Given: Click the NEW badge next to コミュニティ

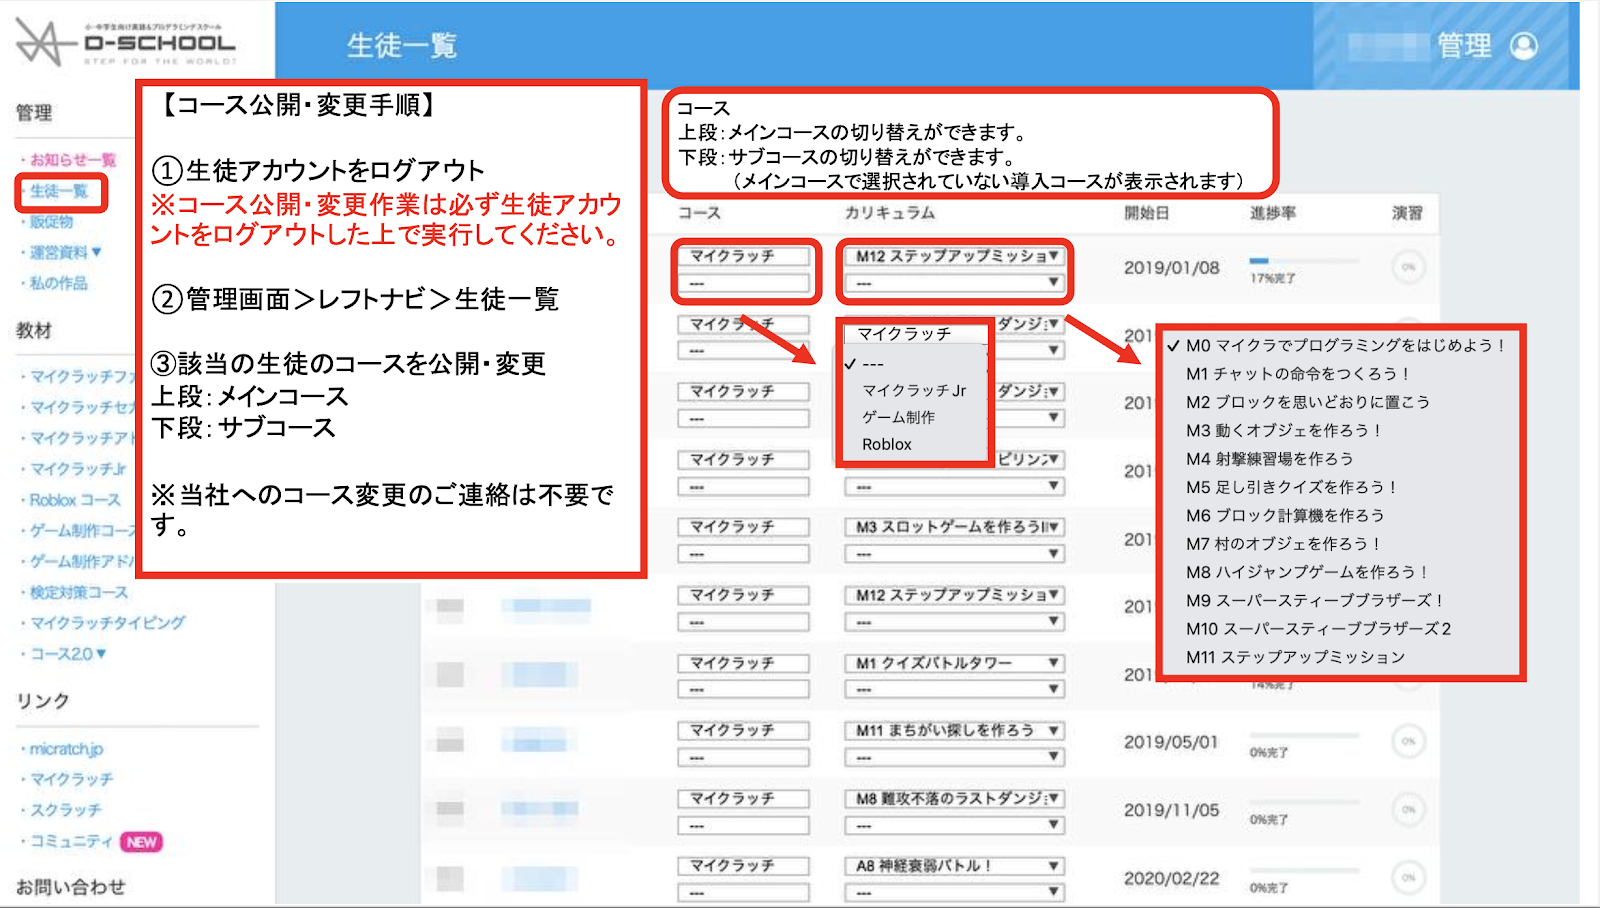Looking at the screenshot, I should pyautogui.click(x=141, y=842).
